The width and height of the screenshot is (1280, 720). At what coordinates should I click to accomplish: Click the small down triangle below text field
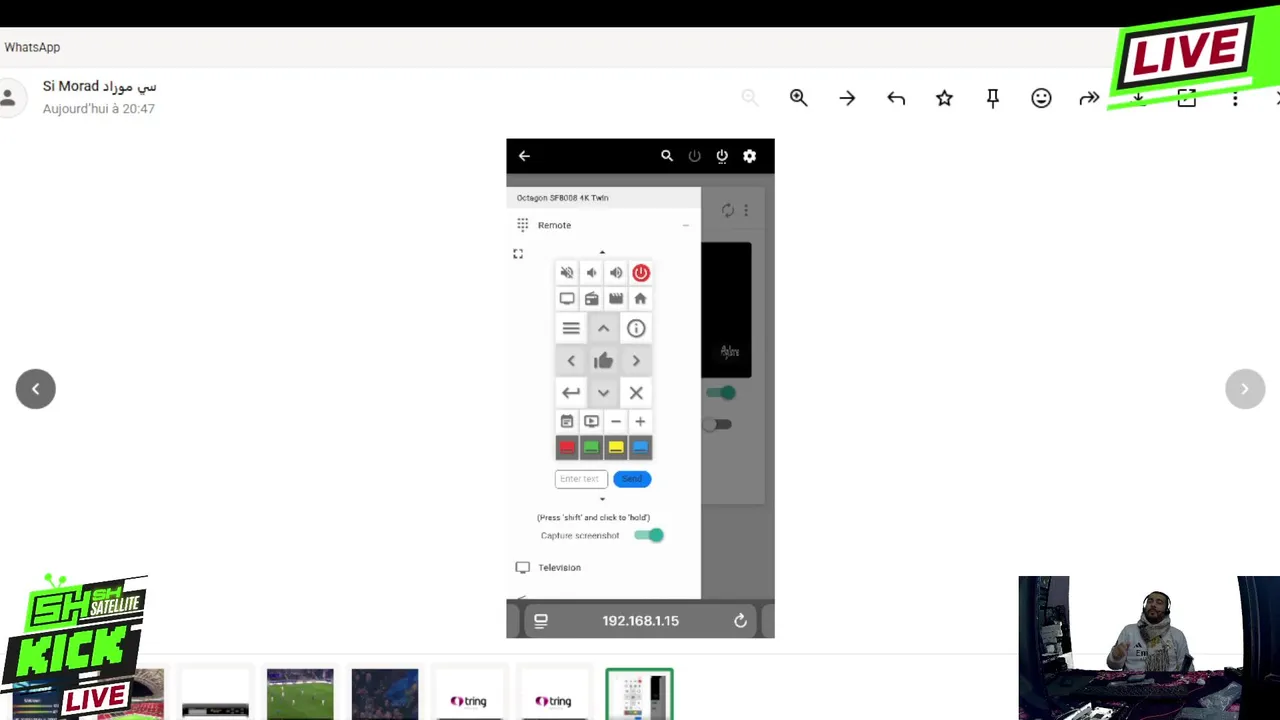[x=602, y=499]
